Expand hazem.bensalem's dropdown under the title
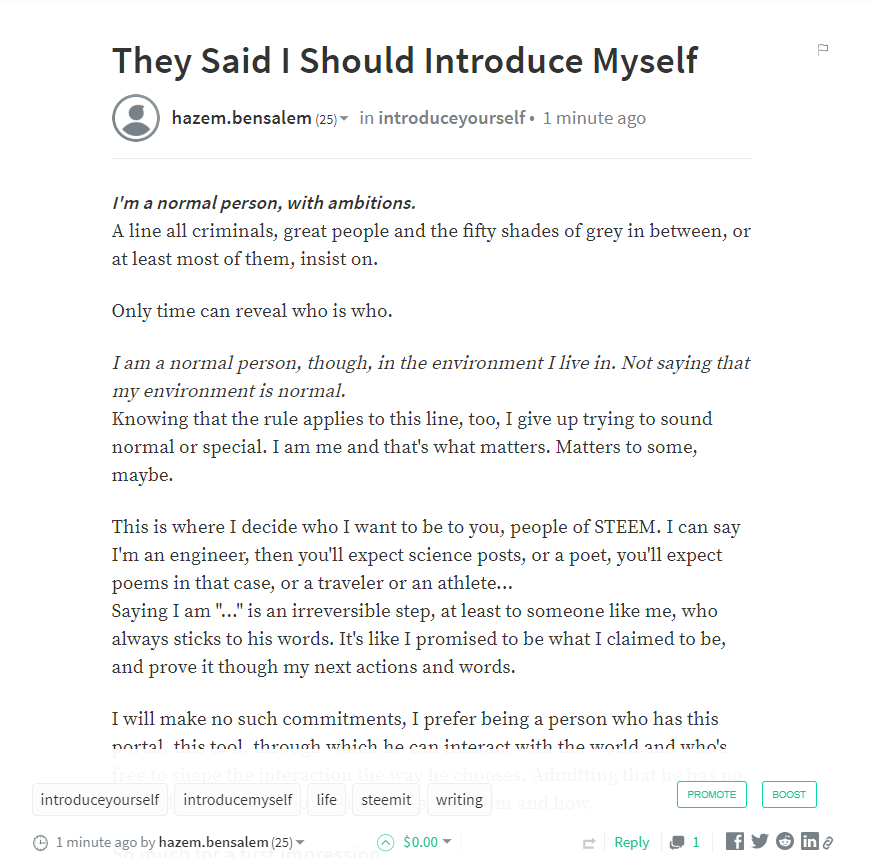 (x=344, y=118)
